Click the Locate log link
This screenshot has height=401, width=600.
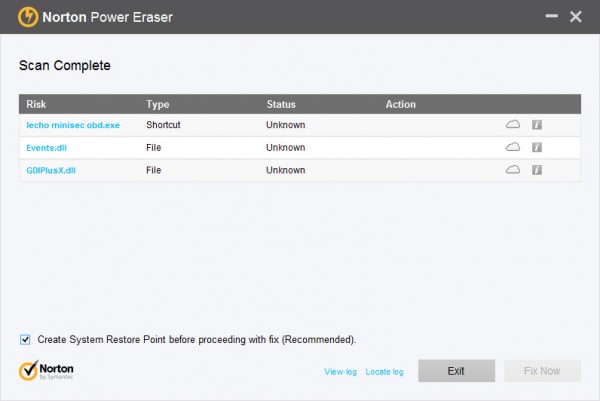(x=384, y=372)
